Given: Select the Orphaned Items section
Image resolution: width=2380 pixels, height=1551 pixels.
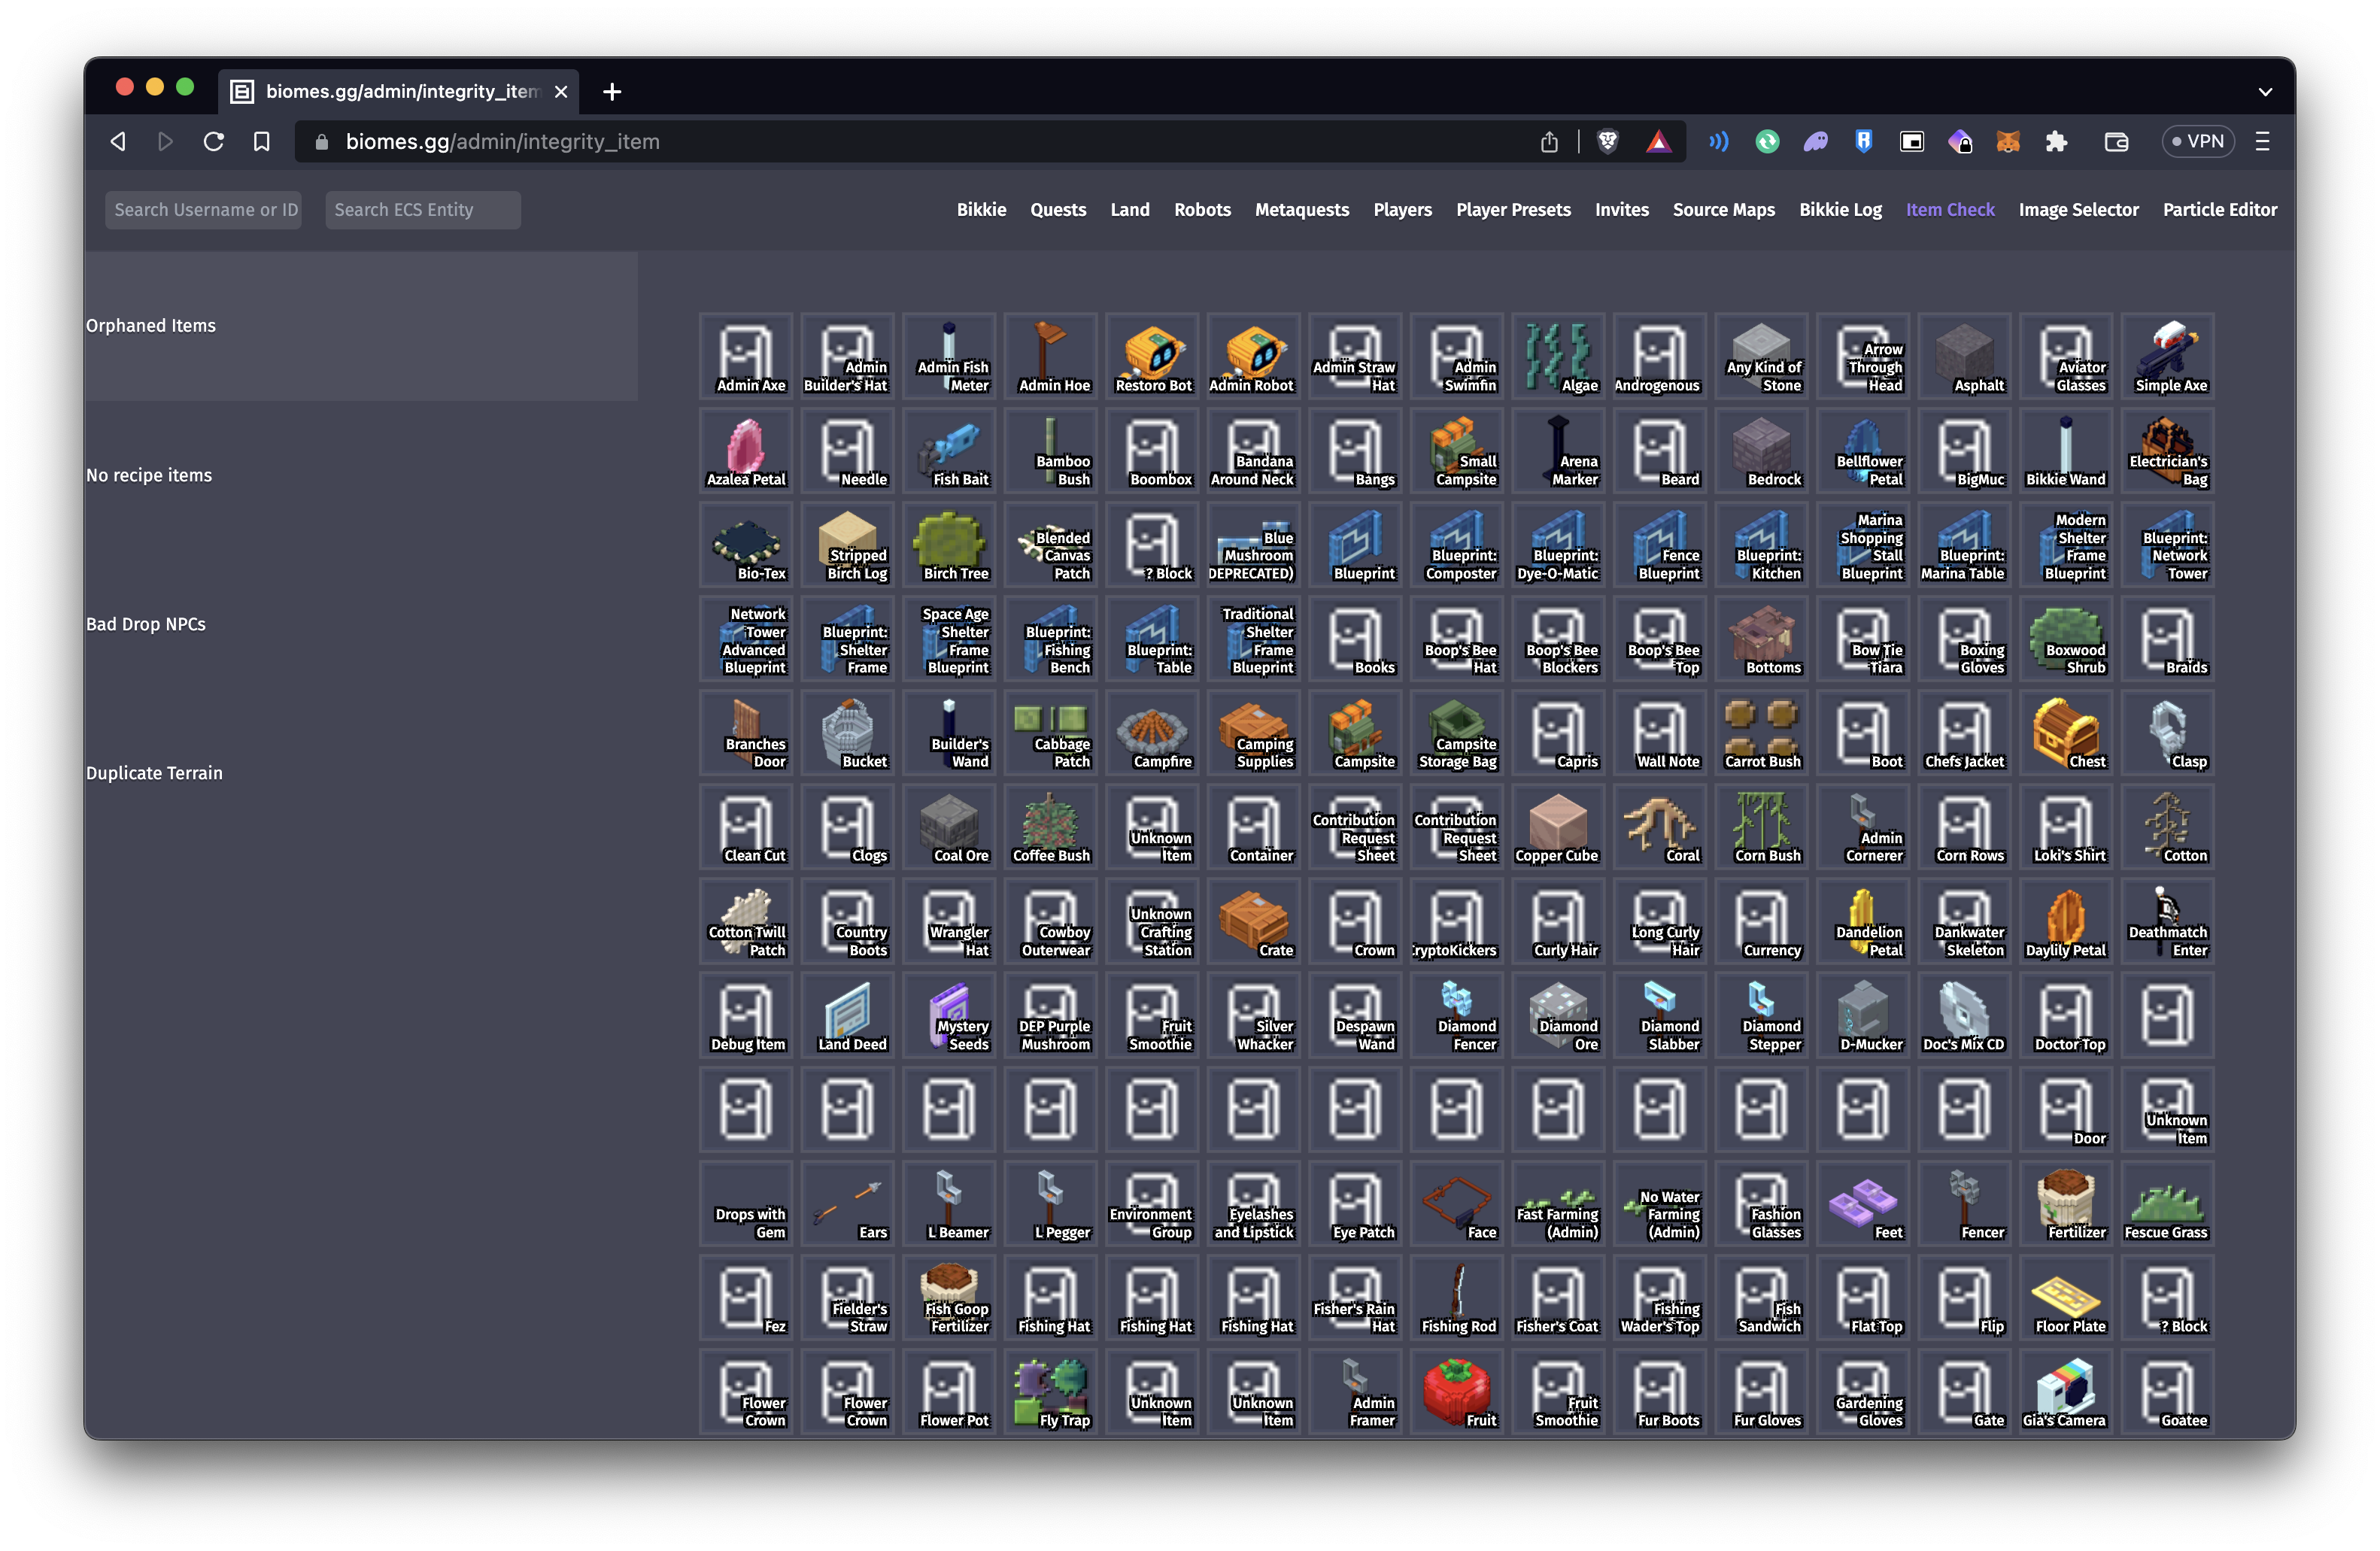Looking at the screenshot, I should click(x=151, y=326).
